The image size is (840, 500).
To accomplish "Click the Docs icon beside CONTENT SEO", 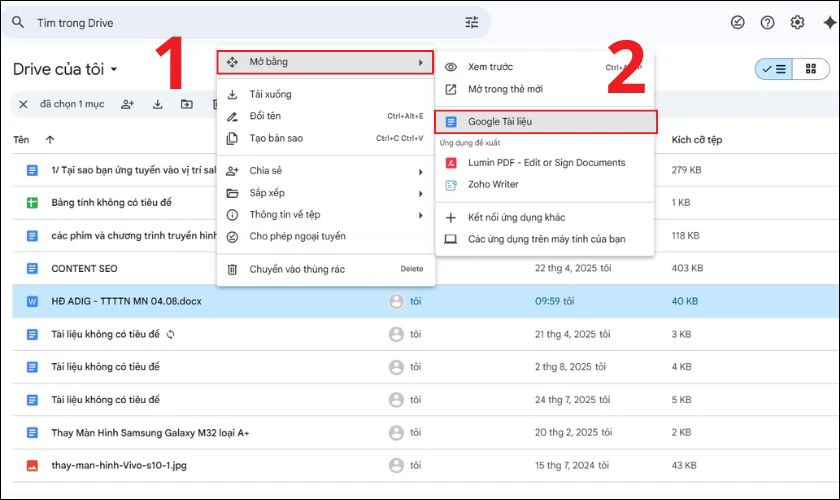I will pyautogui.click(x=32, y=268).
